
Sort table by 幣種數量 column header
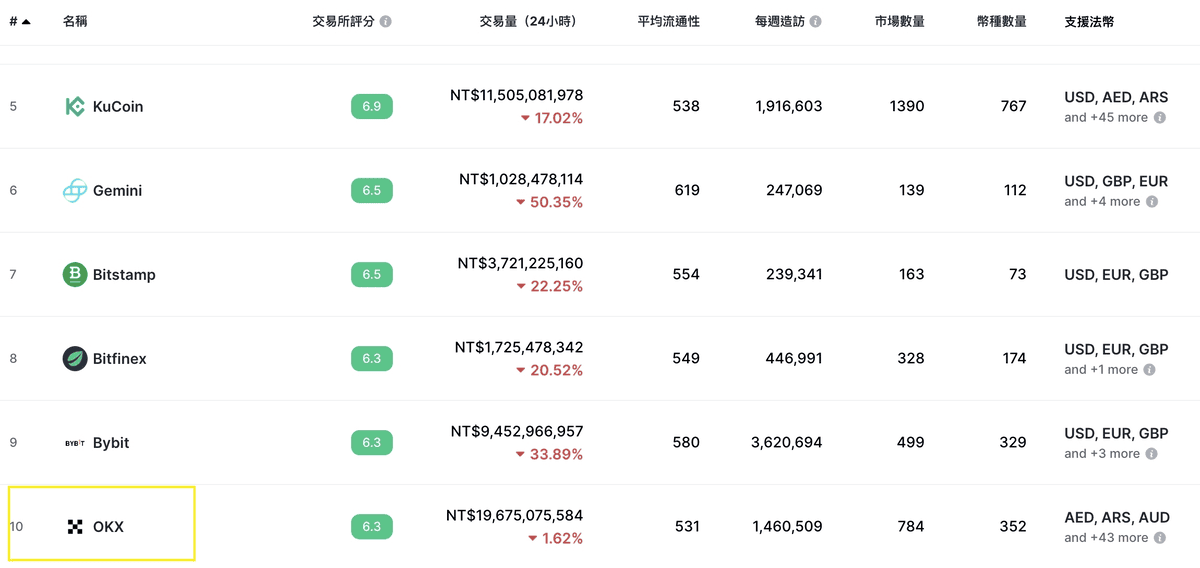coord(1002,21)
